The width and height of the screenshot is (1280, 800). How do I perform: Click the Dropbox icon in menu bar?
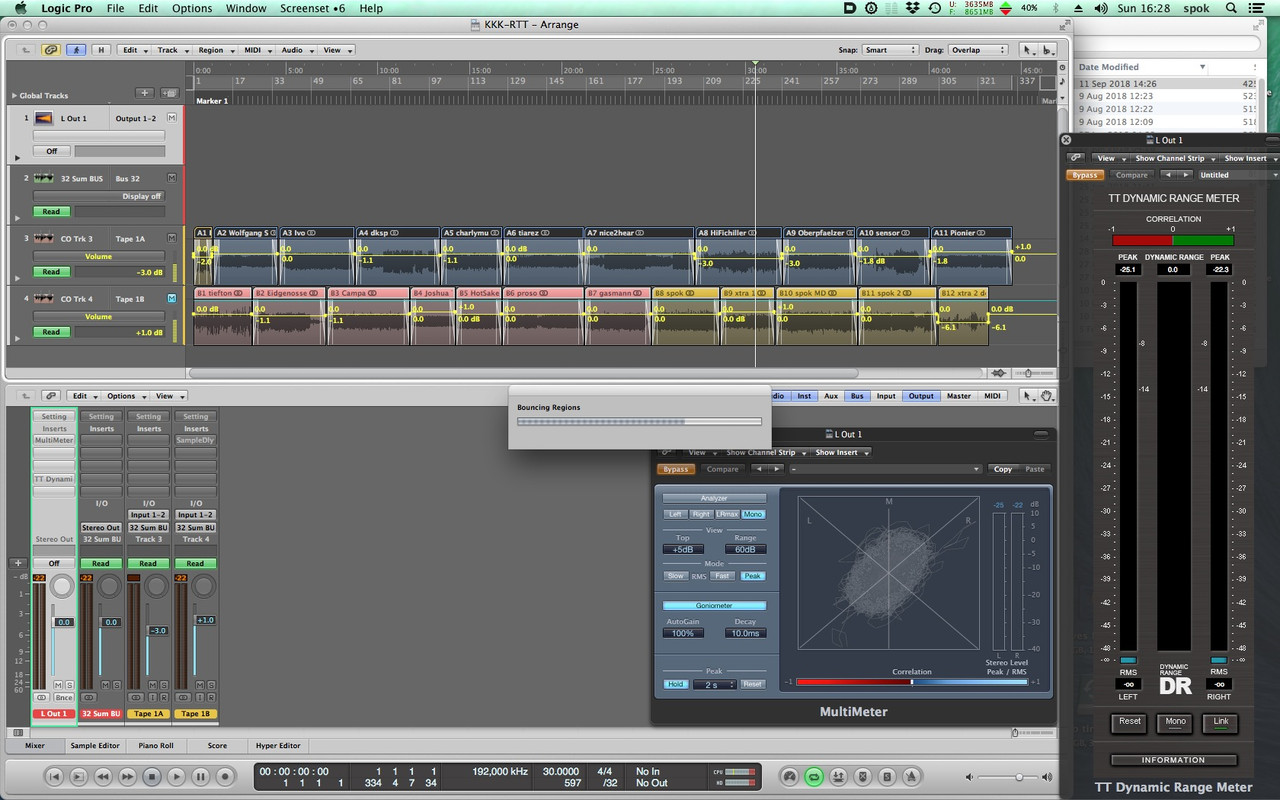pos(912,8)
